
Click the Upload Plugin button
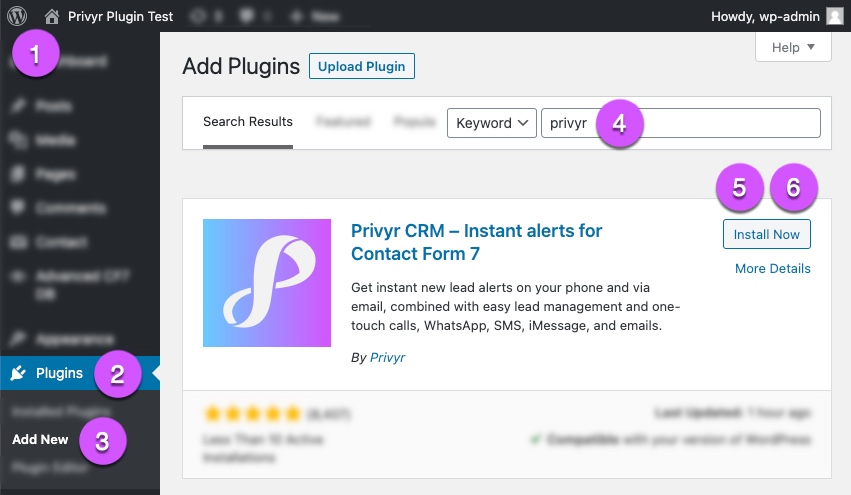coord(361,66)
